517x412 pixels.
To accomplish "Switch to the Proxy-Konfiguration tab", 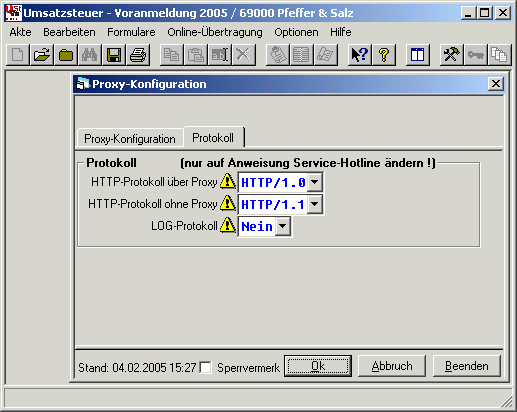I will tap(130, 139).
